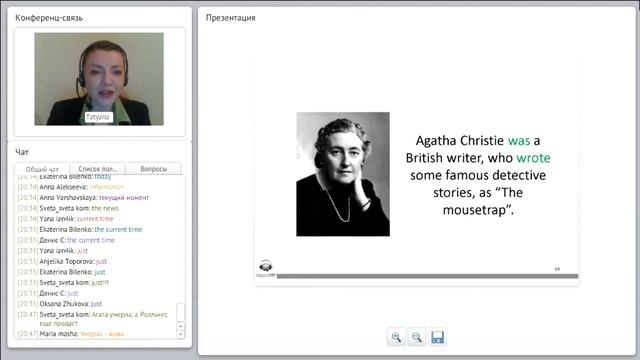Click Денис С's 'the current time' message

(66, 240)
